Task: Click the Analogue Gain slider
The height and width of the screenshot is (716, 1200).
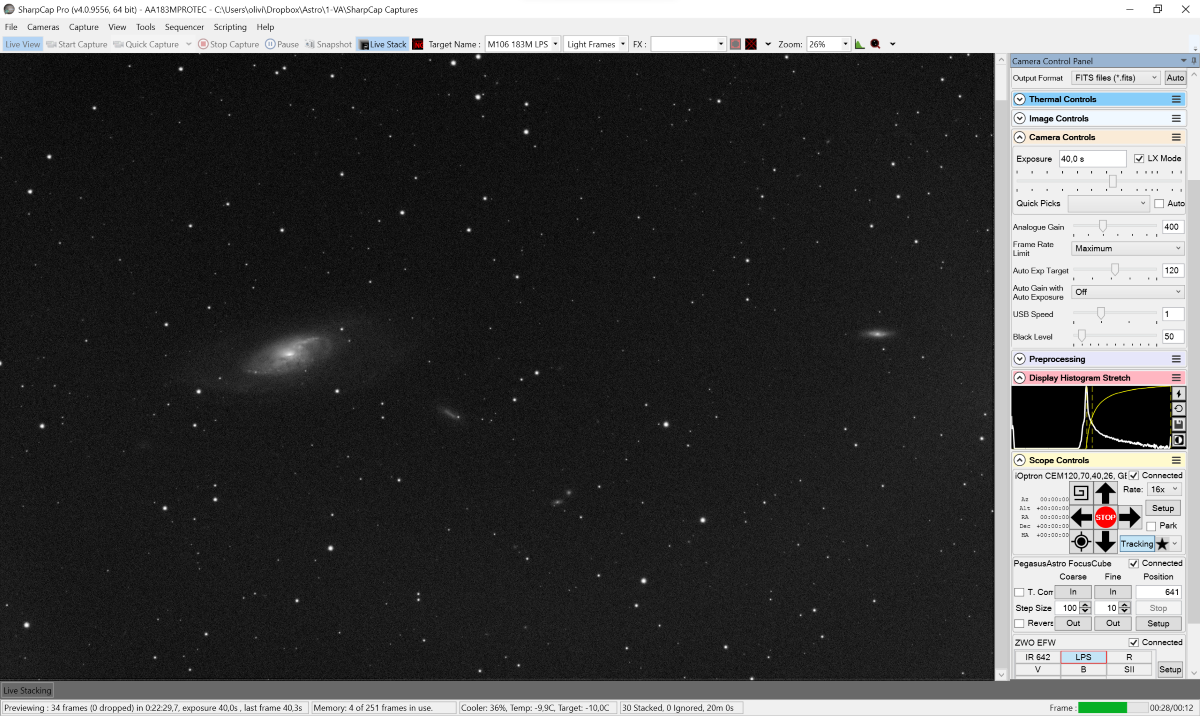Action: [1103, 227]
